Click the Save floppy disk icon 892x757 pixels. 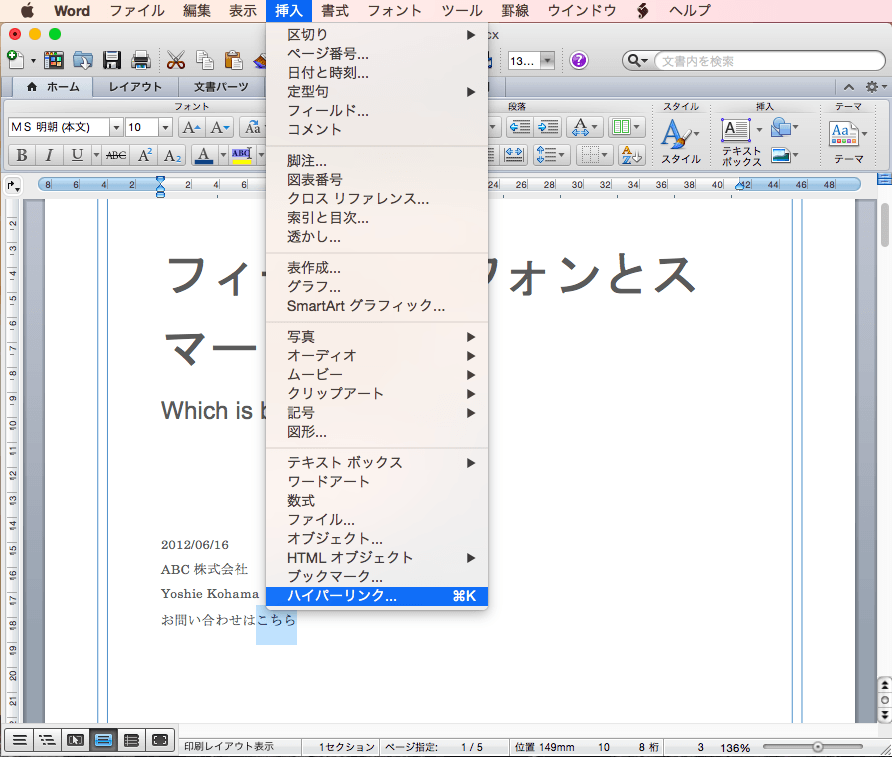click(112, 60)
